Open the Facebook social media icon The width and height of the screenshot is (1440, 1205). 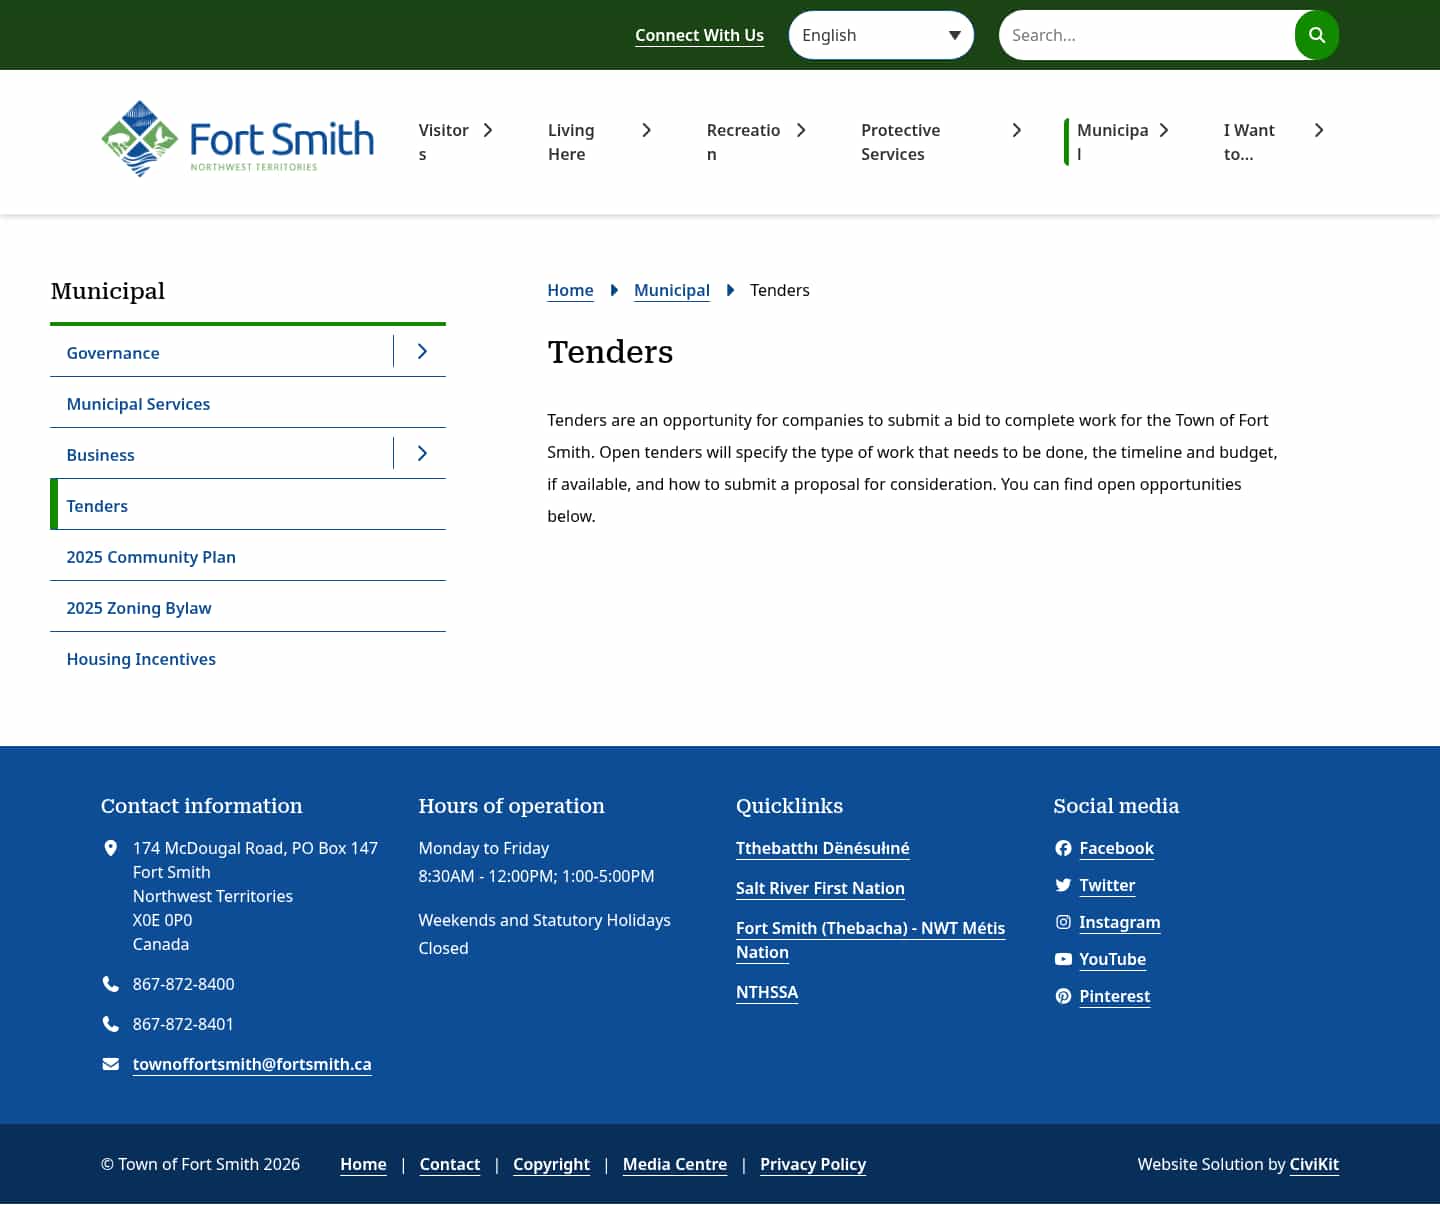[x=1063, y=848]
